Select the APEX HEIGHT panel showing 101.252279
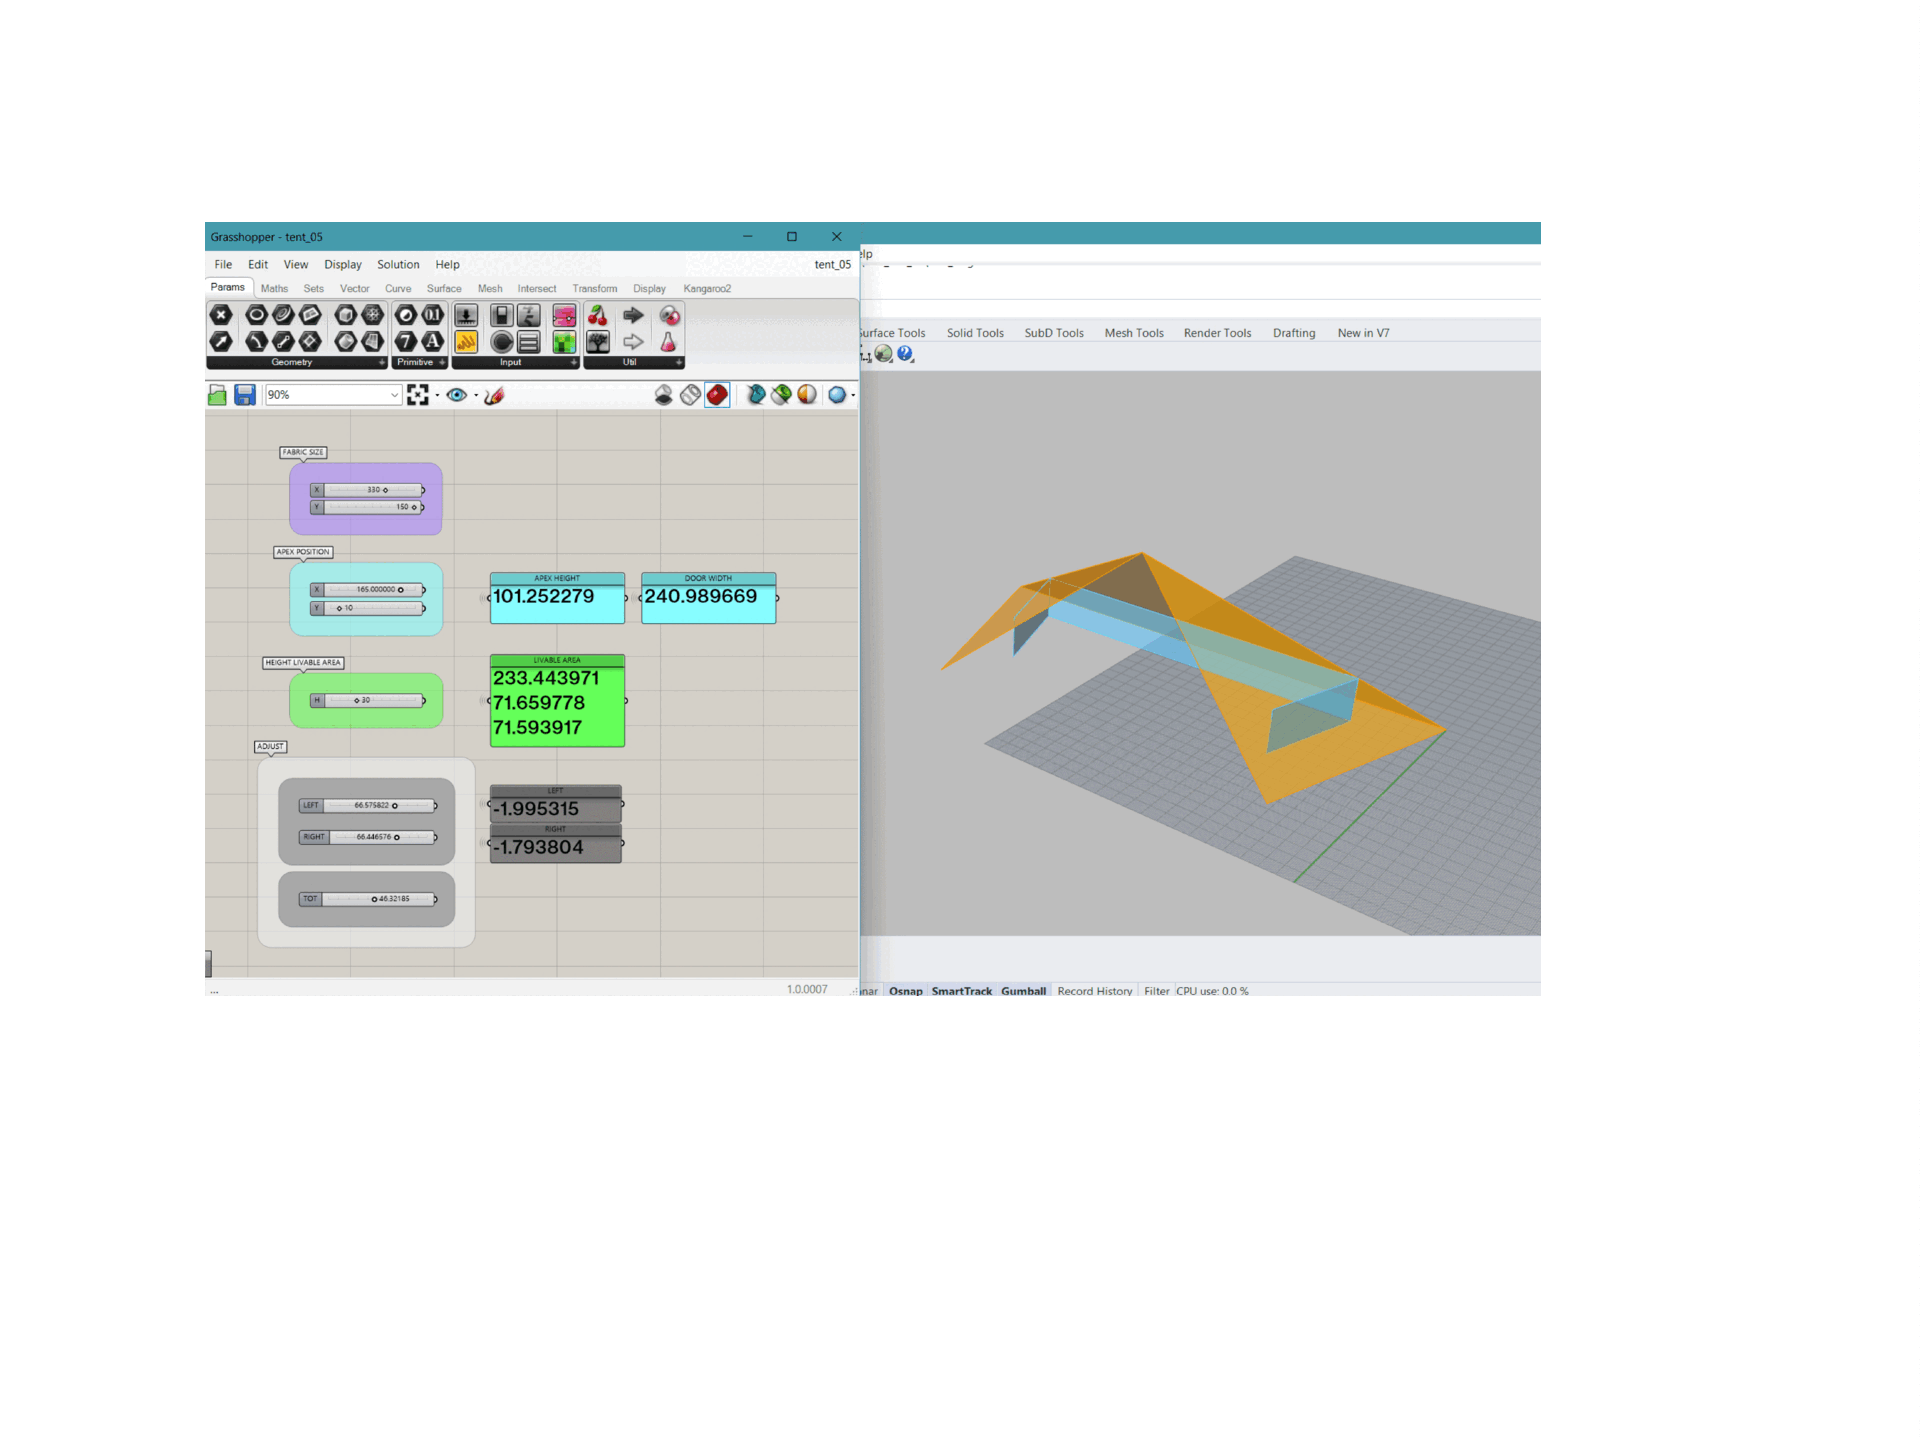Image resolution: width=1920 pixels, height=1440 pixels. [557, 598]
